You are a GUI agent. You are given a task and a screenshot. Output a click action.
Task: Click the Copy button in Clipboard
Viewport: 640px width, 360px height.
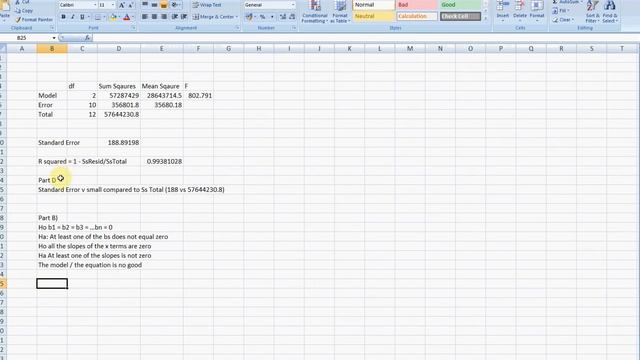click(24, 11)
